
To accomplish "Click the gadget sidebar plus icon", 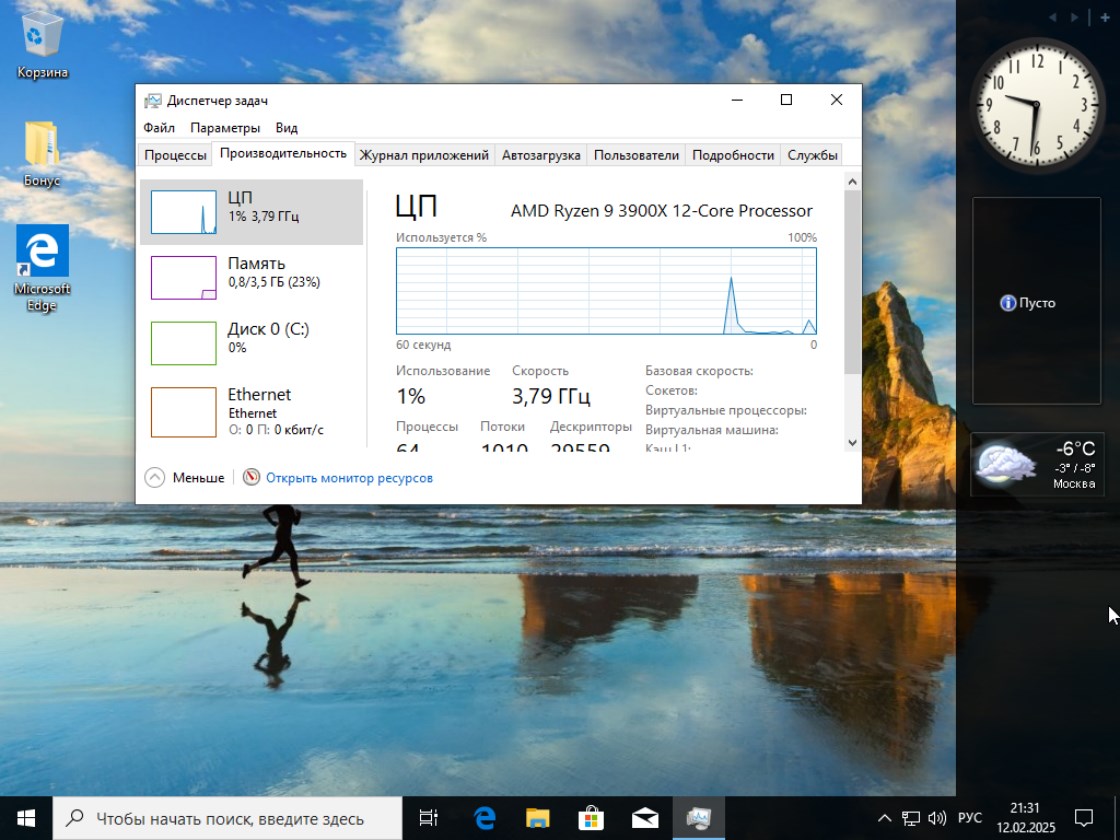I will coord(1105,17).
